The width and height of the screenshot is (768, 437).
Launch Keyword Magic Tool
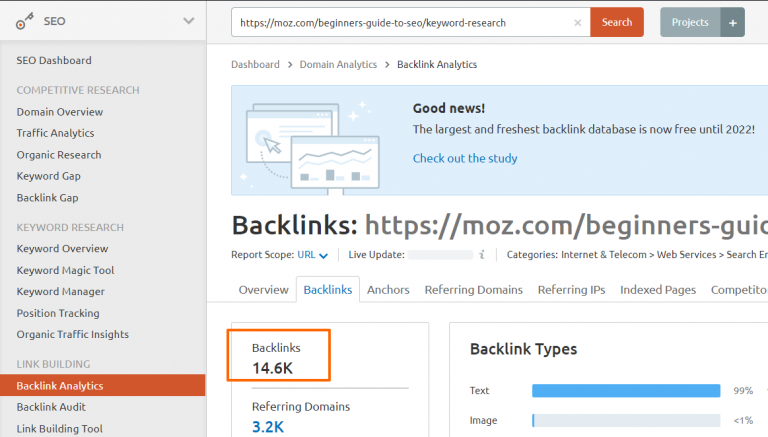65,270
